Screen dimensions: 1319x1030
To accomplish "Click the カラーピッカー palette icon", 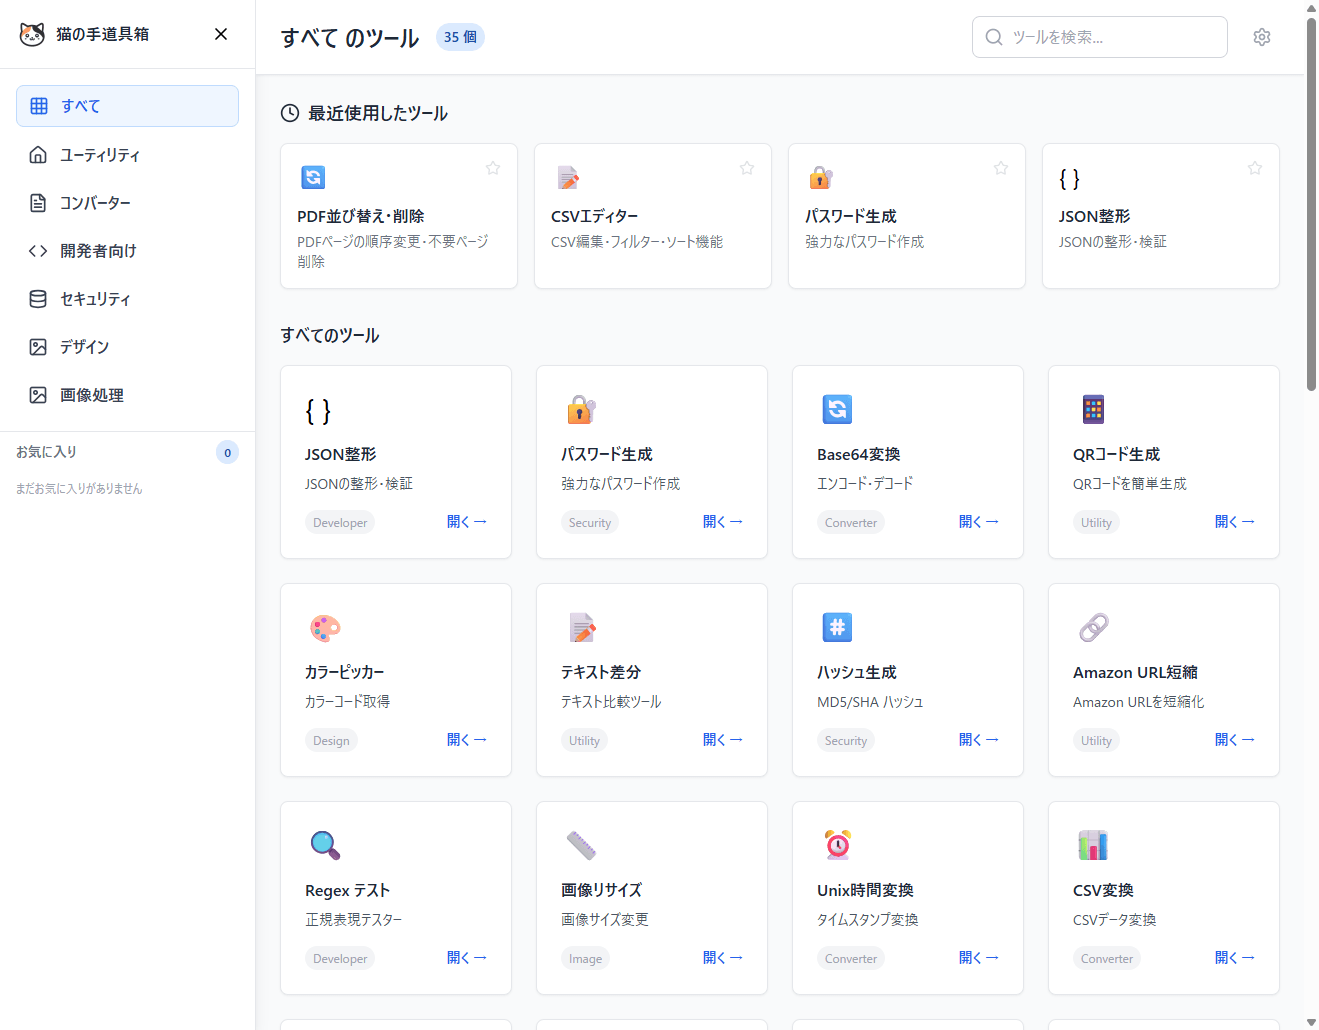I will point(325,628).
